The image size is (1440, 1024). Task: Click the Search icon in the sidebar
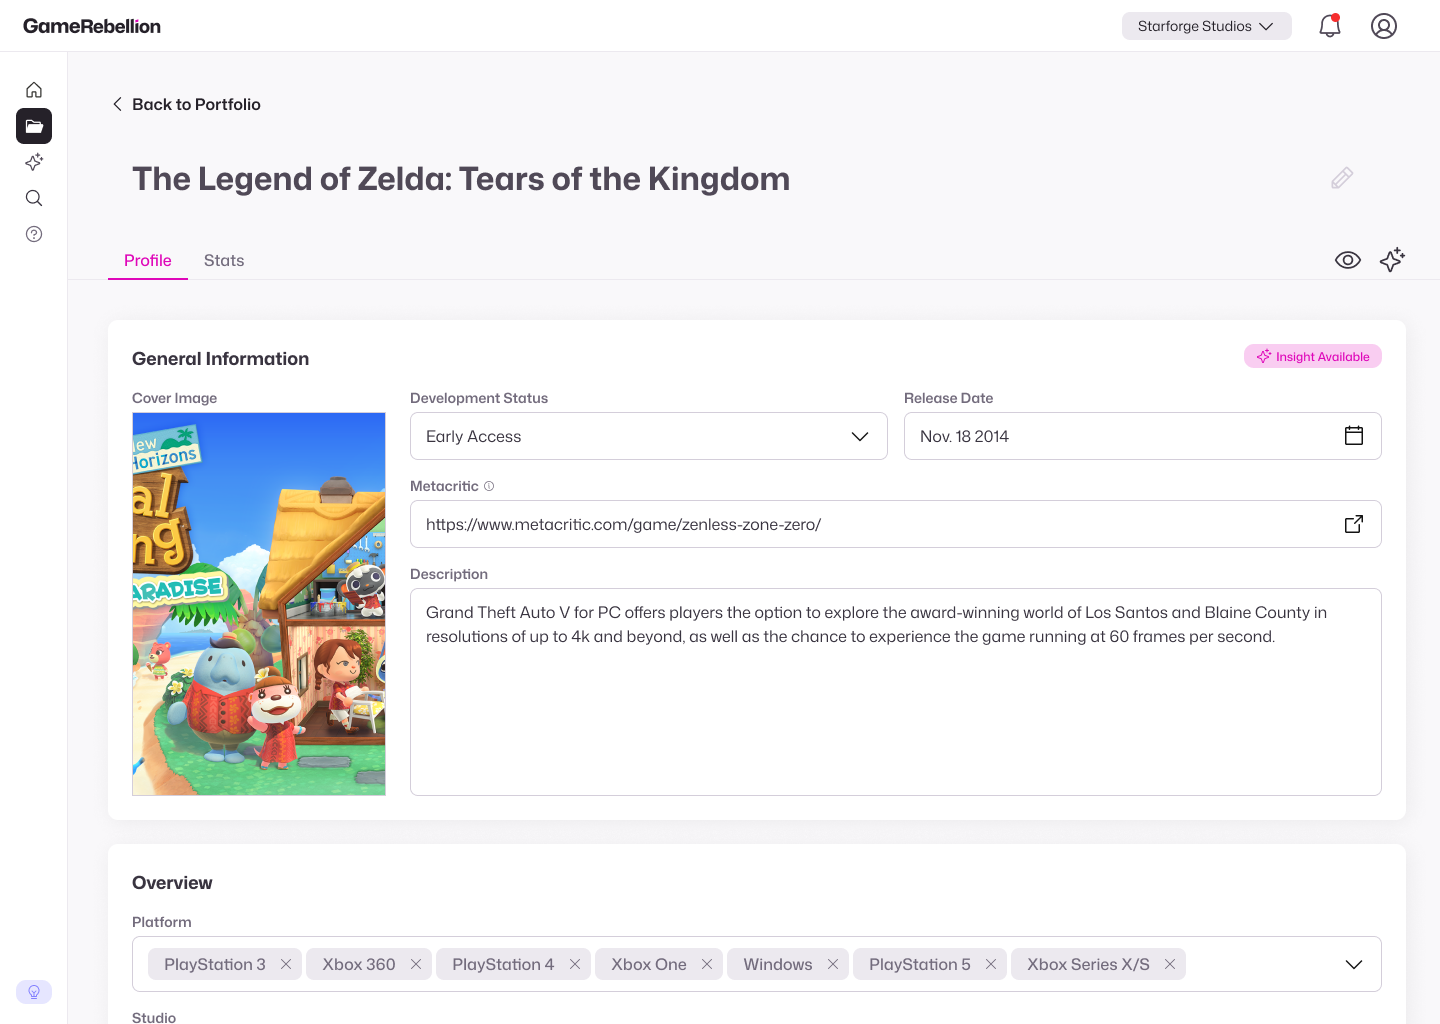(x=33, y=198)
